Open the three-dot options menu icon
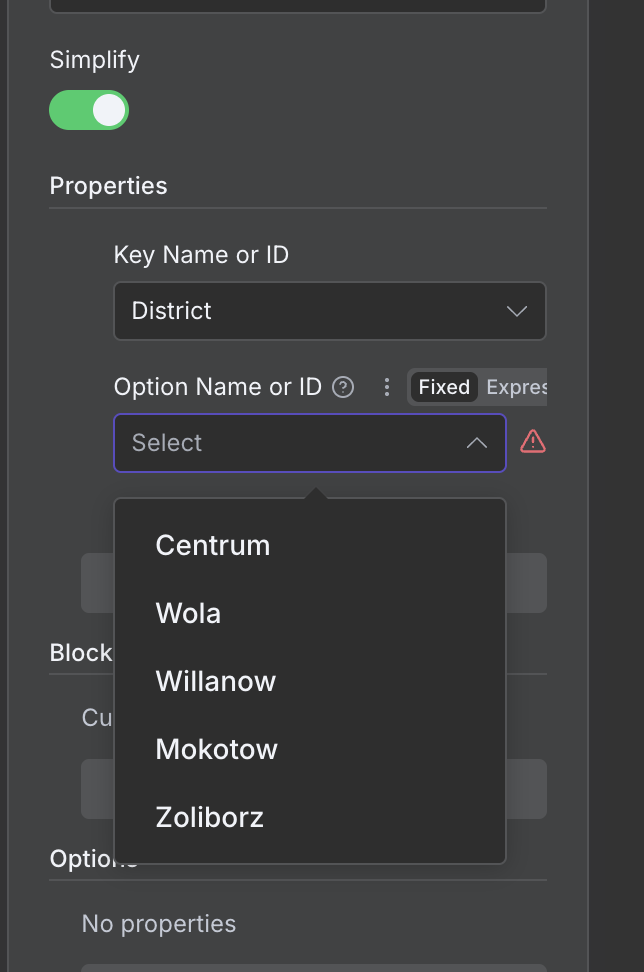The width and height of the screenshot is (644, 972). click(387, 387)
